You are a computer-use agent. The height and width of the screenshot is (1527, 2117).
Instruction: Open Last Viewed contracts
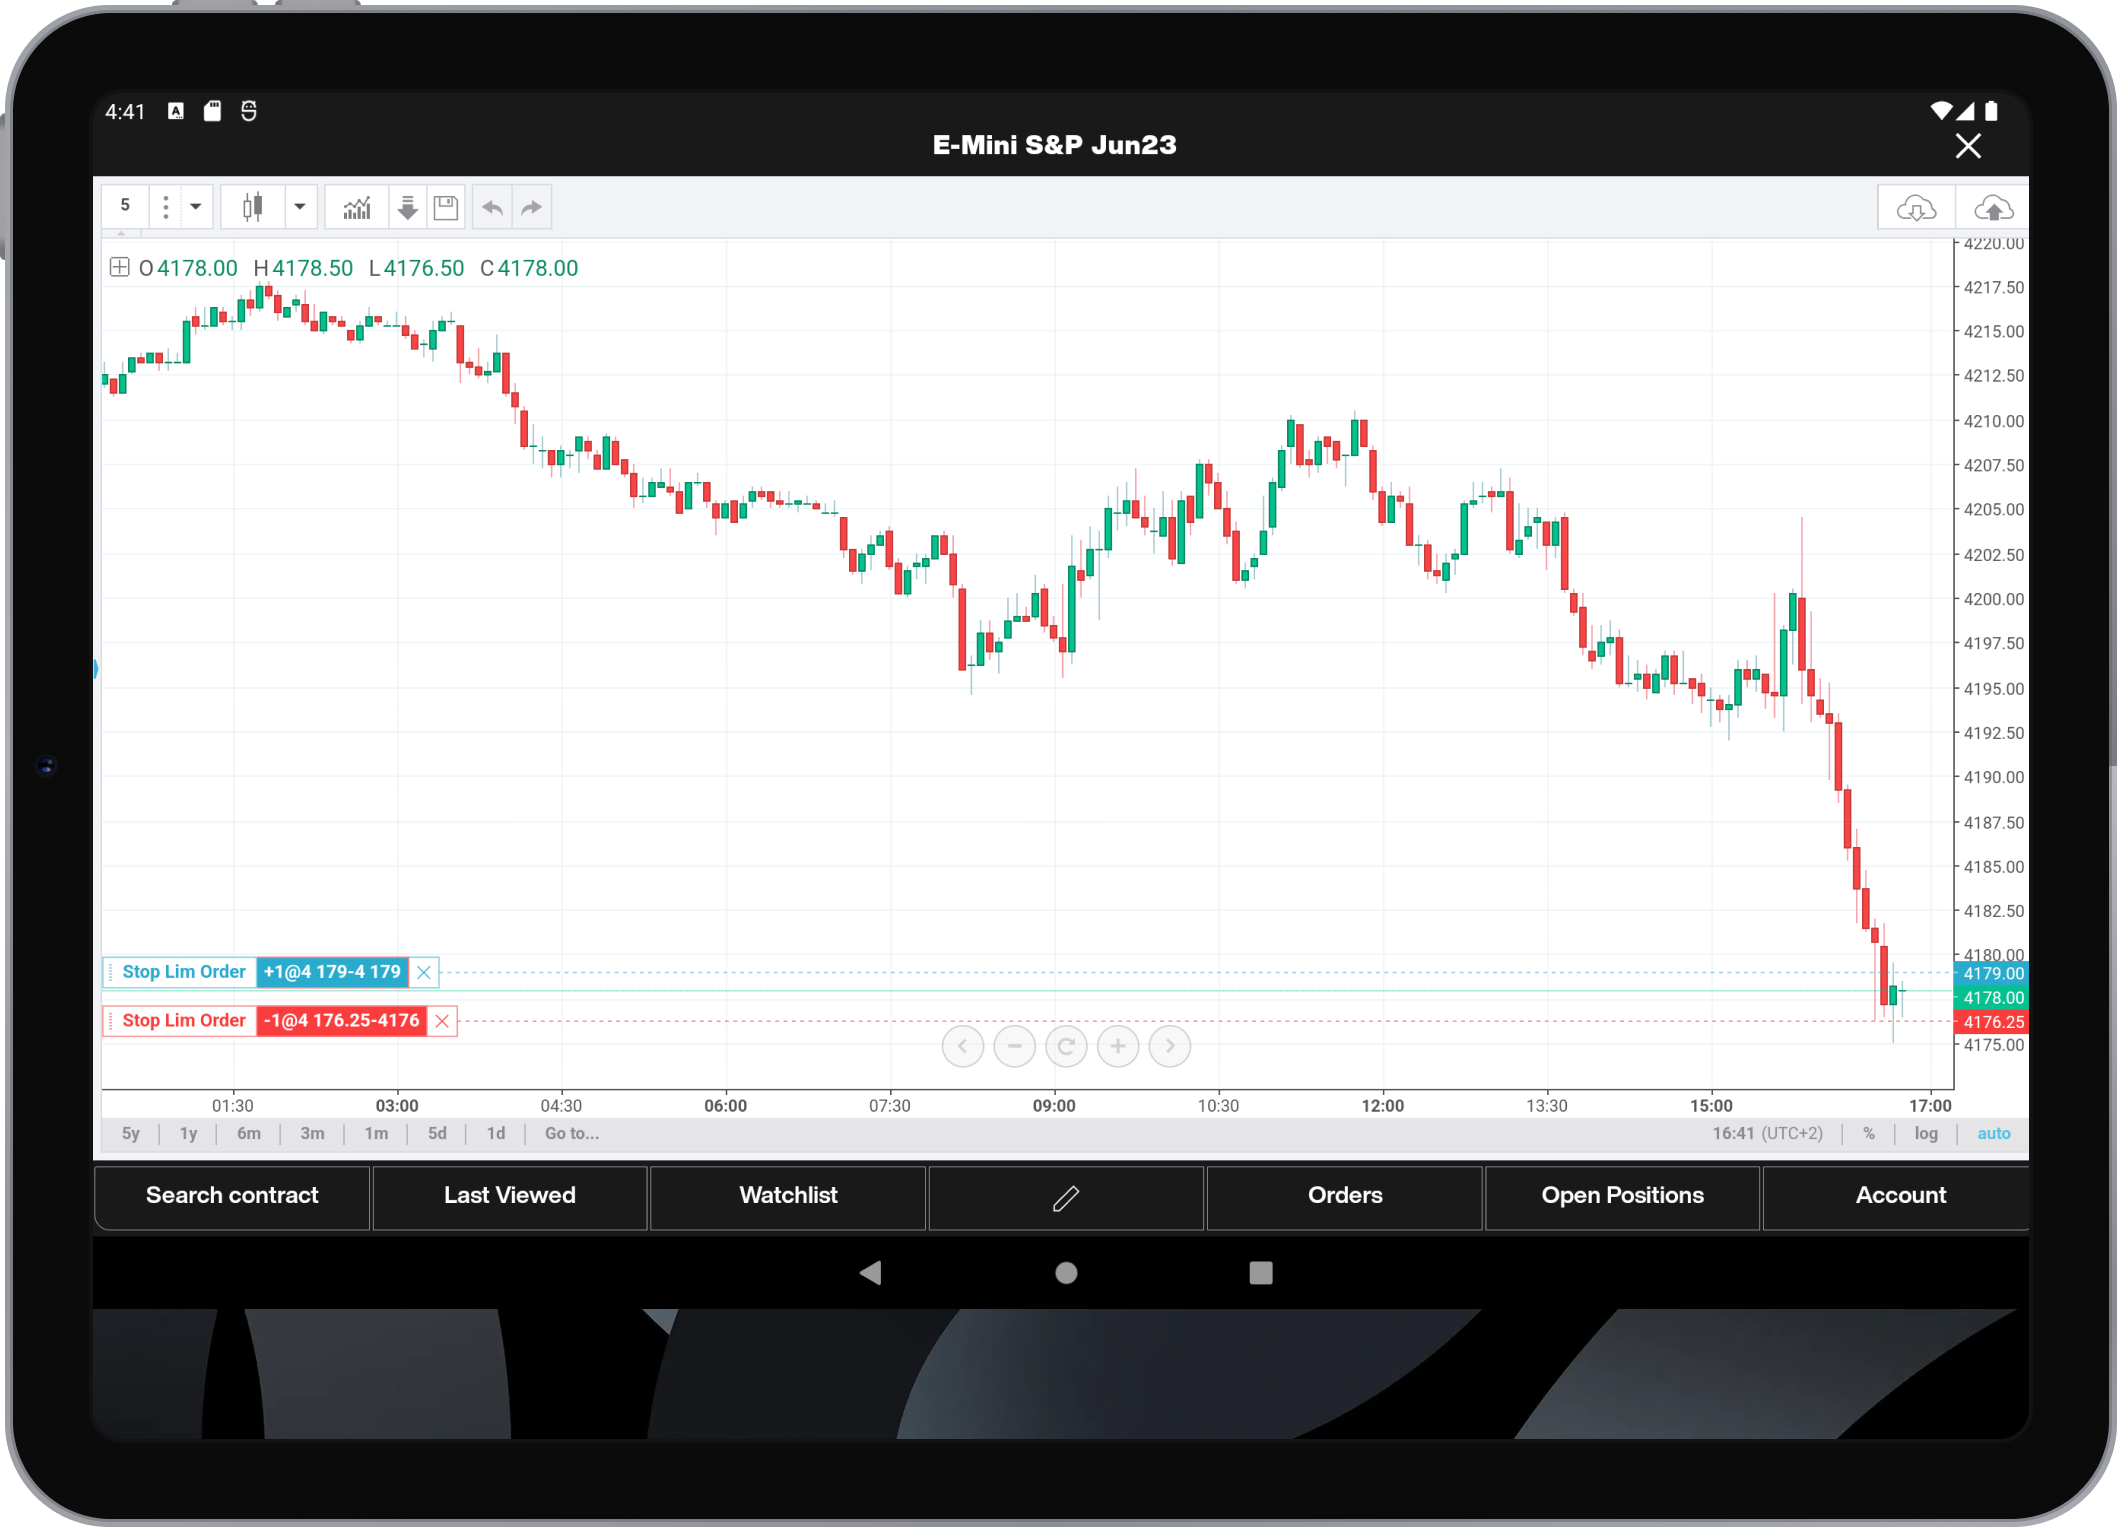coord(510,1196)
